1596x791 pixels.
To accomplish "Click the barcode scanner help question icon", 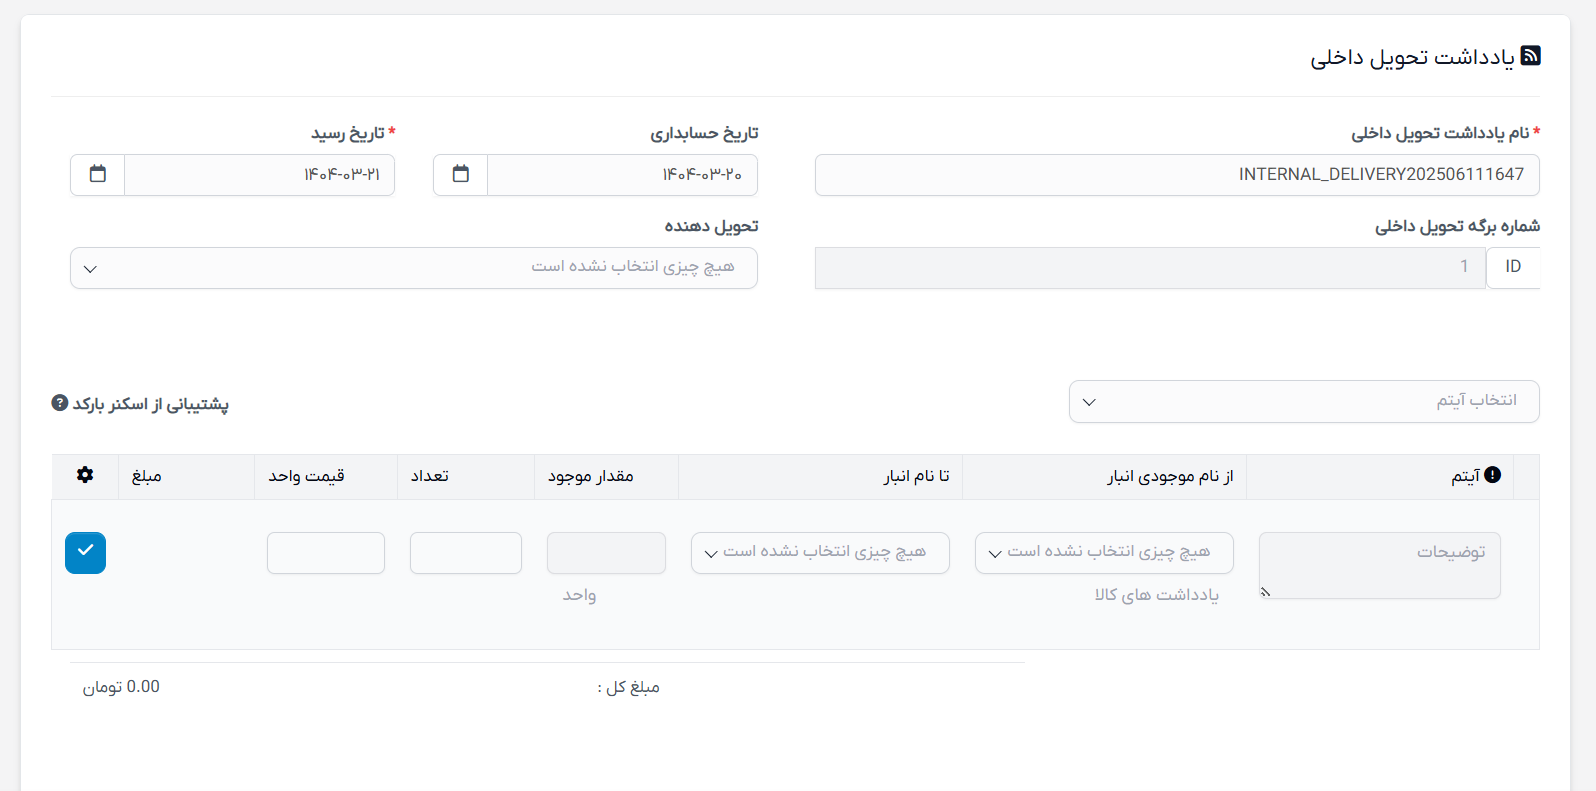I will pos(60,403).
